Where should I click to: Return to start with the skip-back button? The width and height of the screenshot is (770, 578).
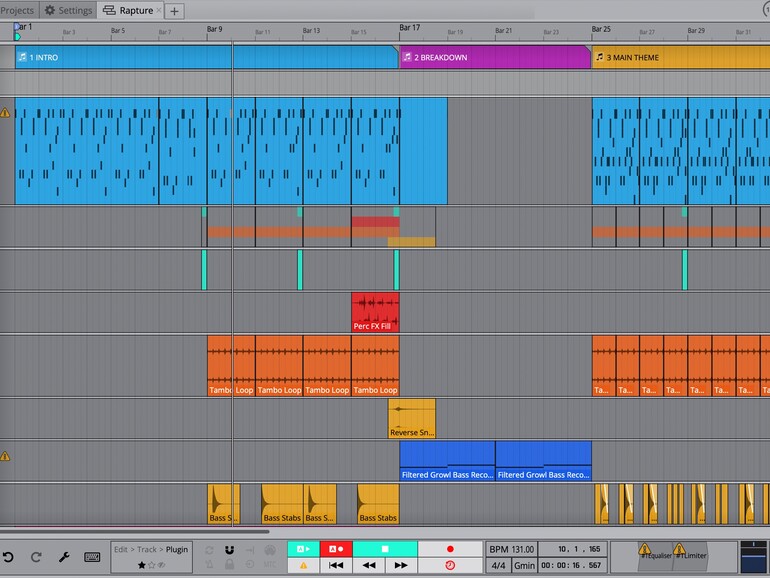tap(336, 565)
